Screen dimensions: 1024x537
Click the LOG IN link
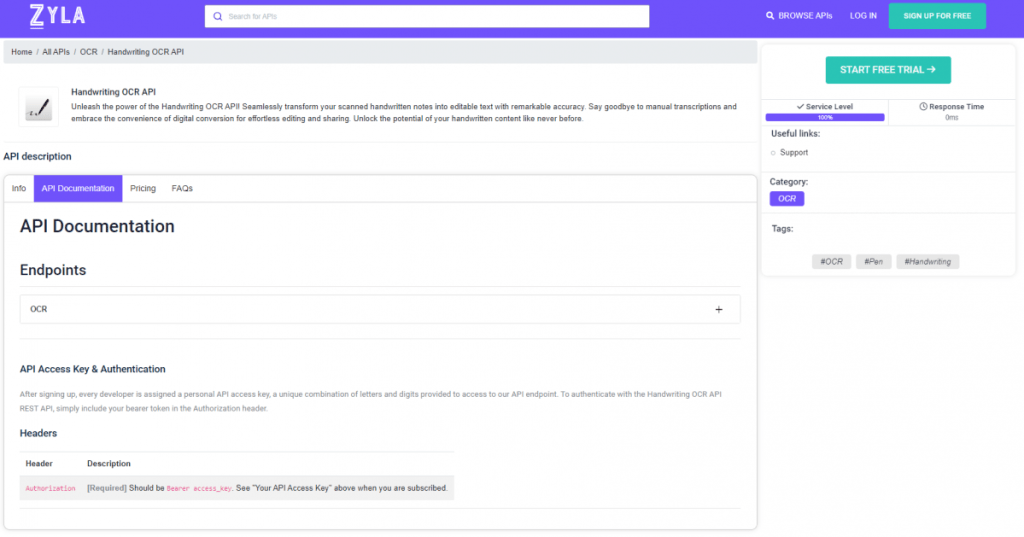pyautogui.click(x=863, y=16)
